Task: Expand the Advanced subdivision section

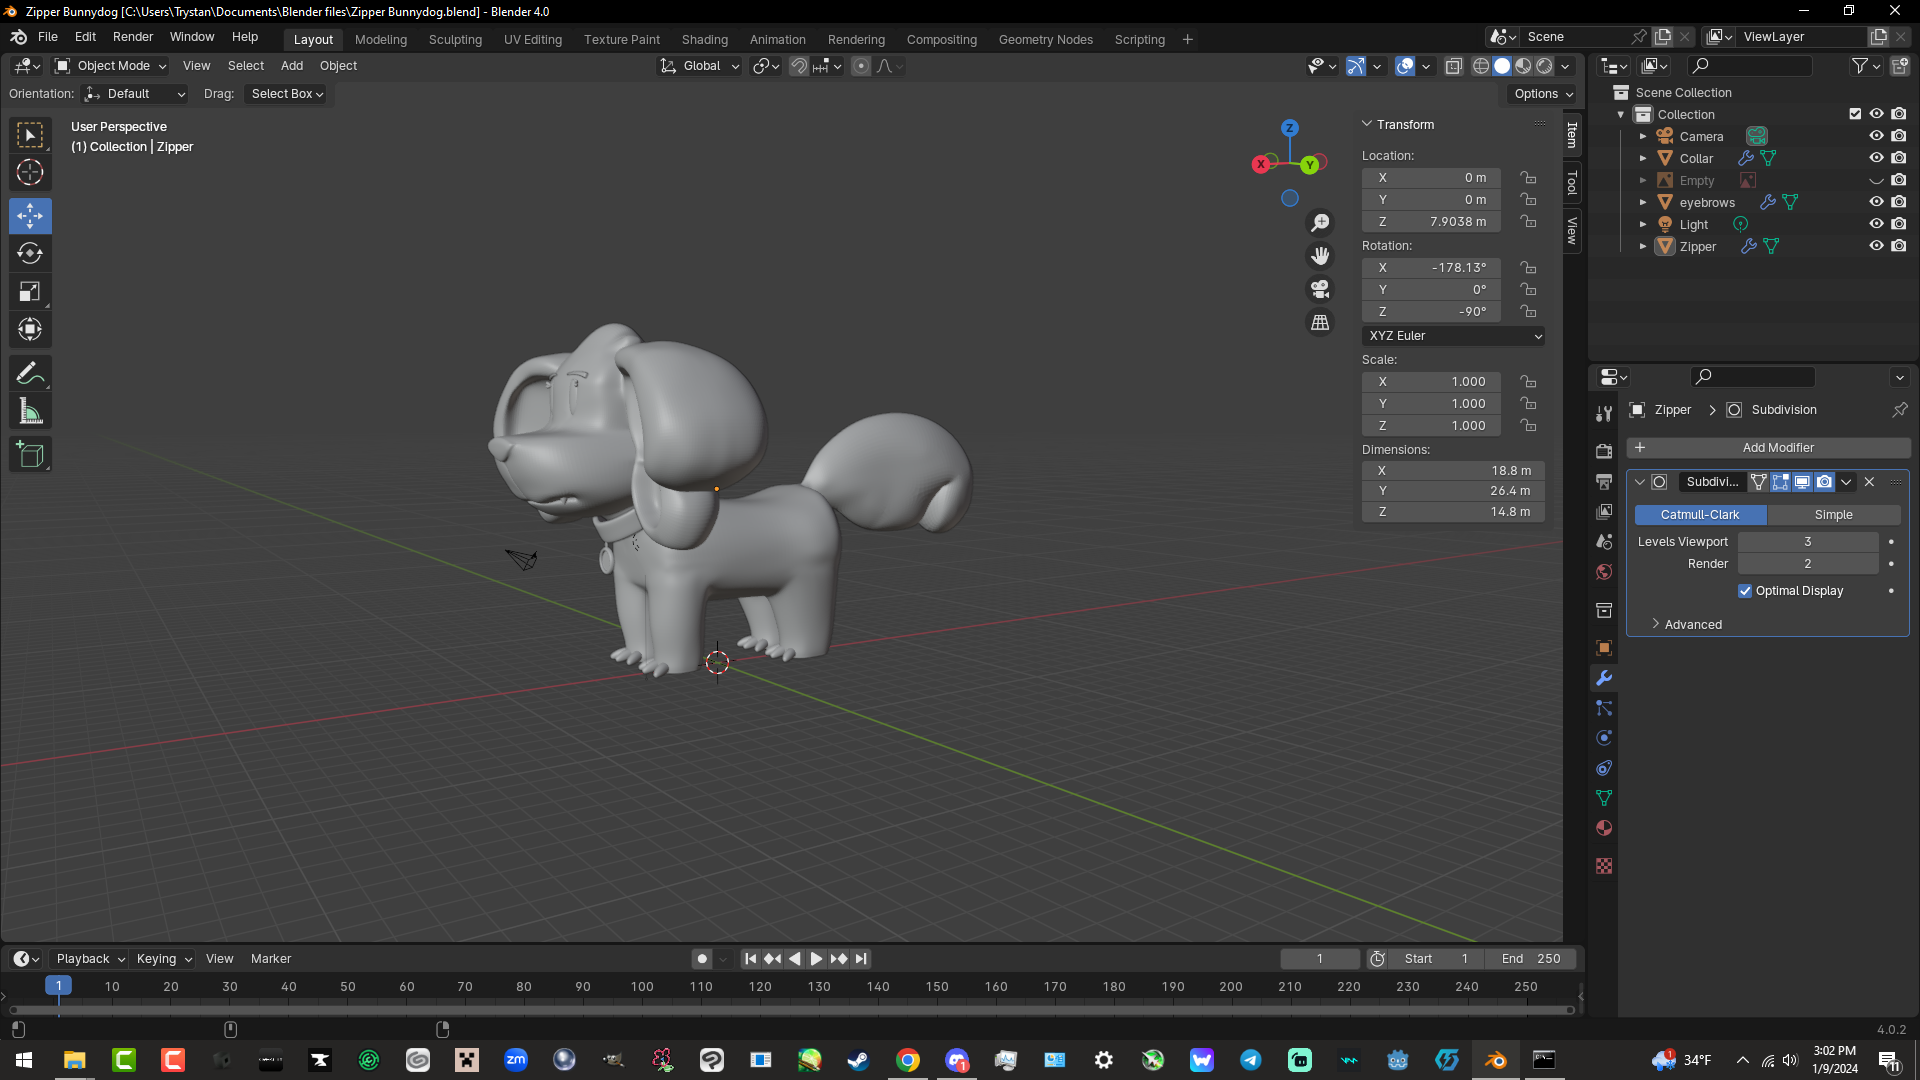Action: click(x=1692, y=624)
